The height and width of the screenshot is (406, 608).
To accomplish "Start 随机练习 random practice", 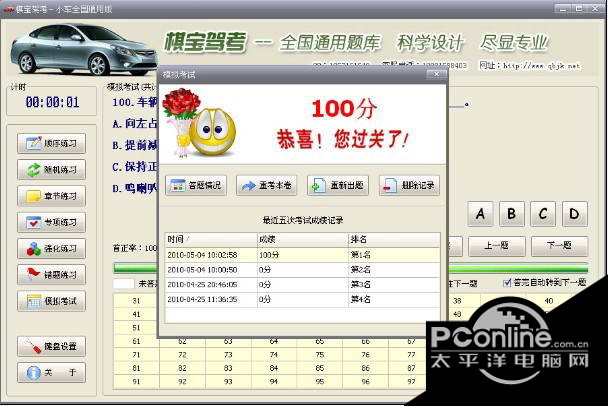I will tap(52, 170).
